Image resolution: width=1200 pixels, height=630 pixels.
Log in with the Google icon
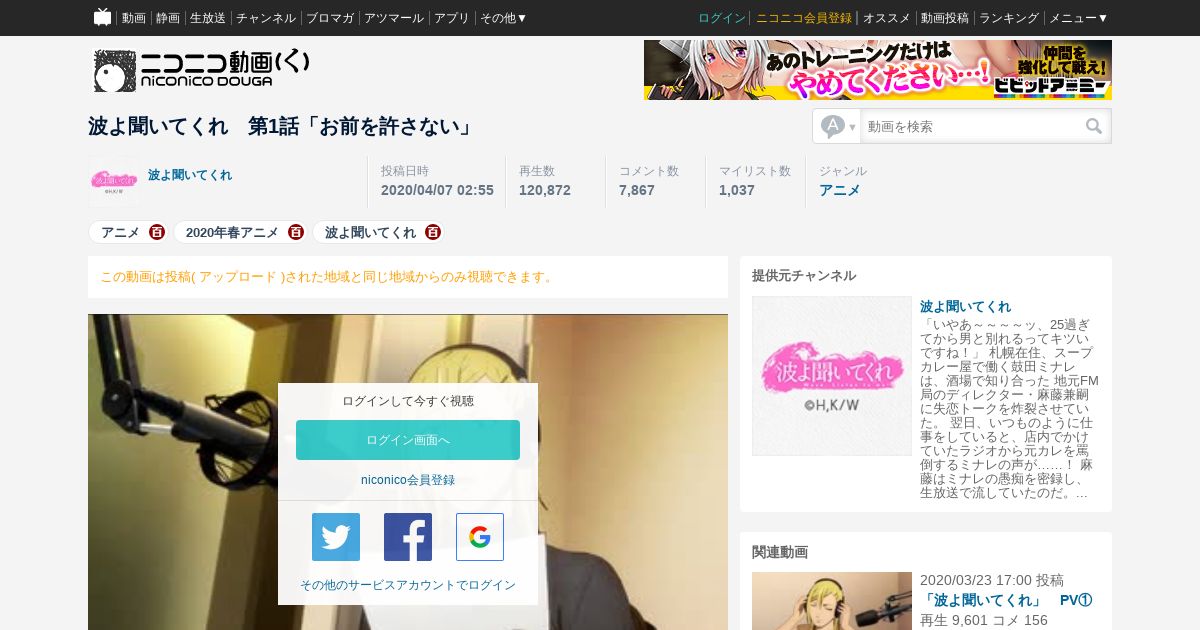pyautogui.click(x=480, y=537)
